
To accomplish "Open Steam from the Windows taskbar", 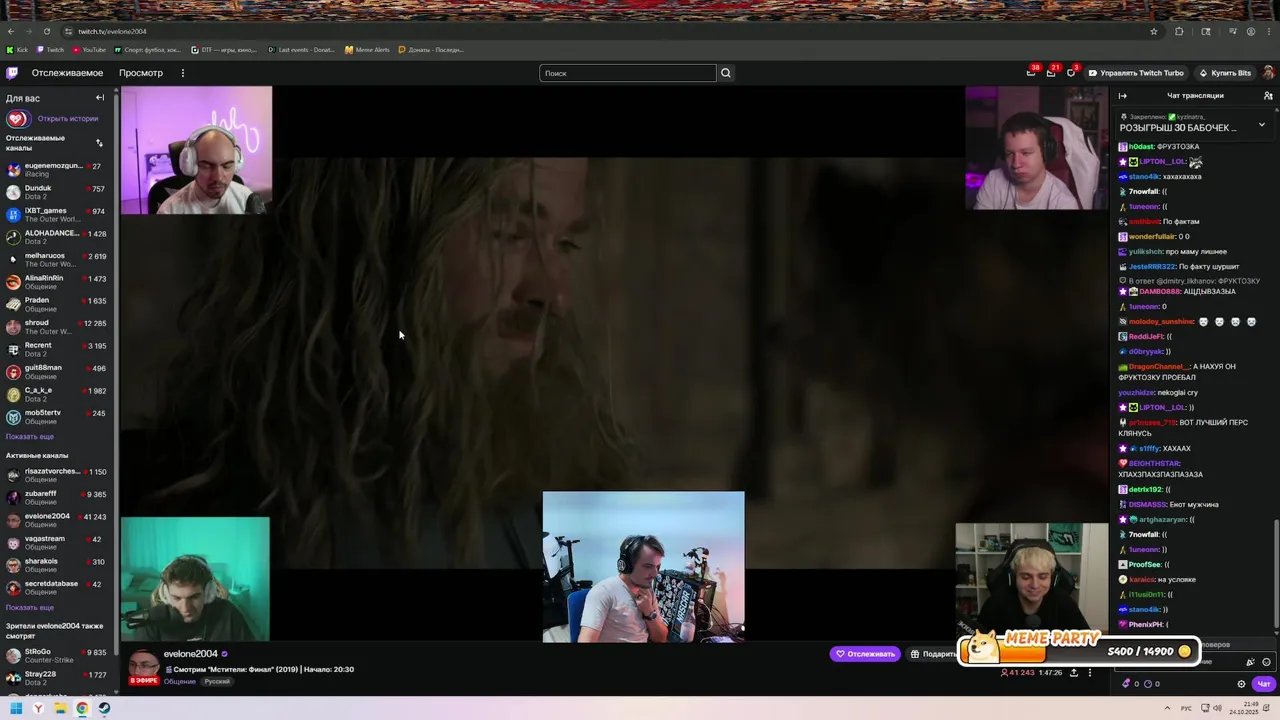I will point(104,708).
